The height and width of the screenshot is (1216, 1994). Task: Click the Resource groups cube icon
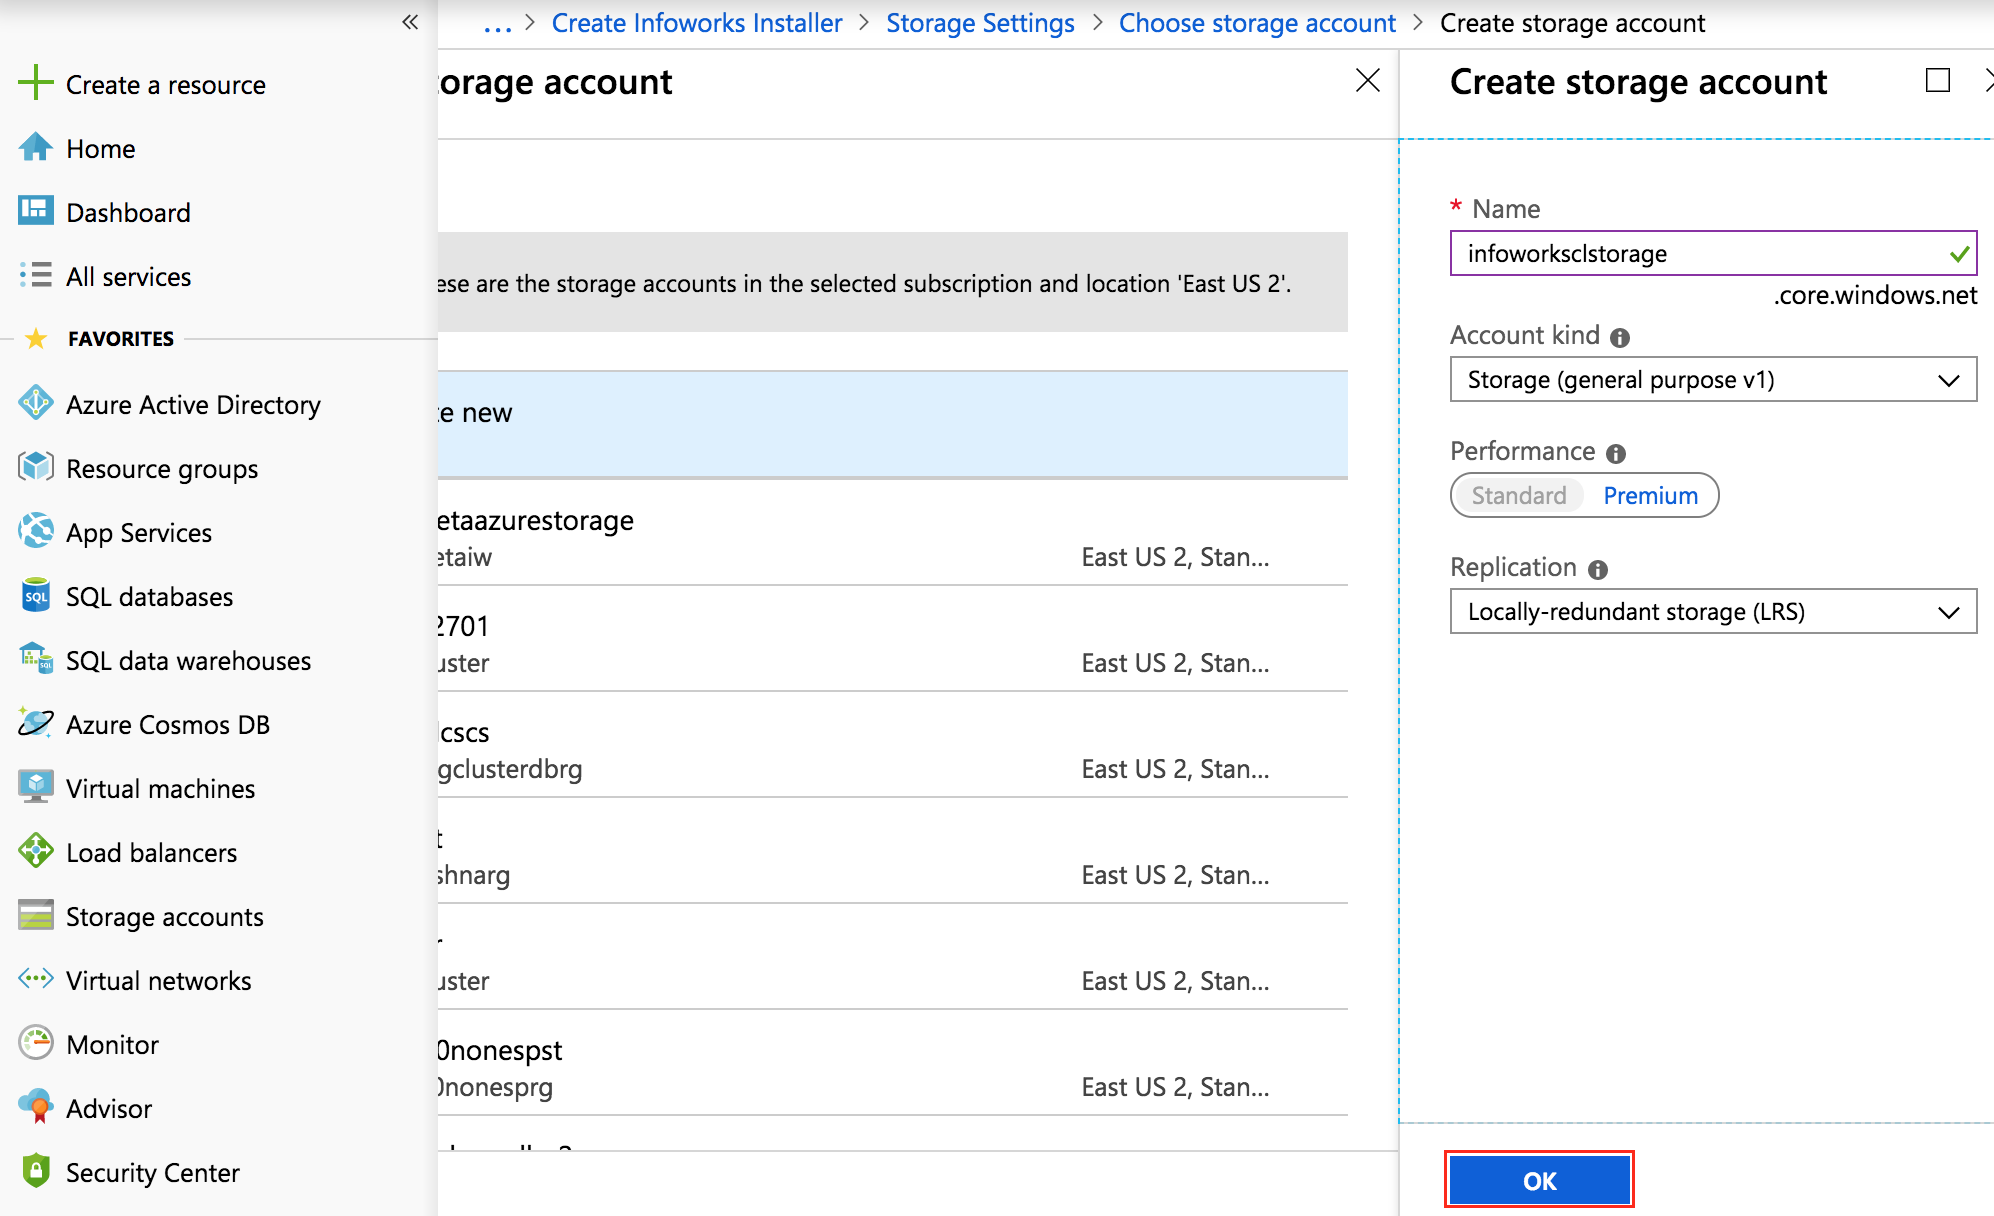(36, 467)
